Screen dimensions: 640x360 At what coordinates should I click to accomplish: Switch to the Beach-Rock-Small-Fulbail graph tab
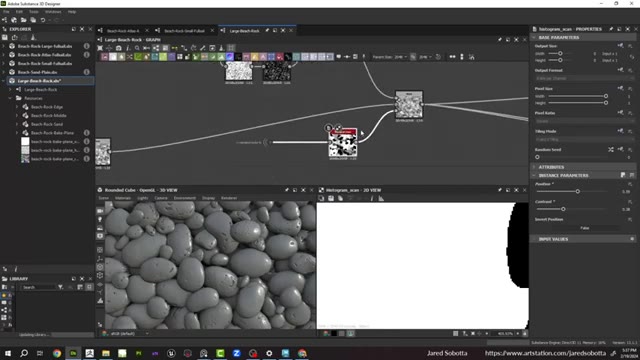184,31
